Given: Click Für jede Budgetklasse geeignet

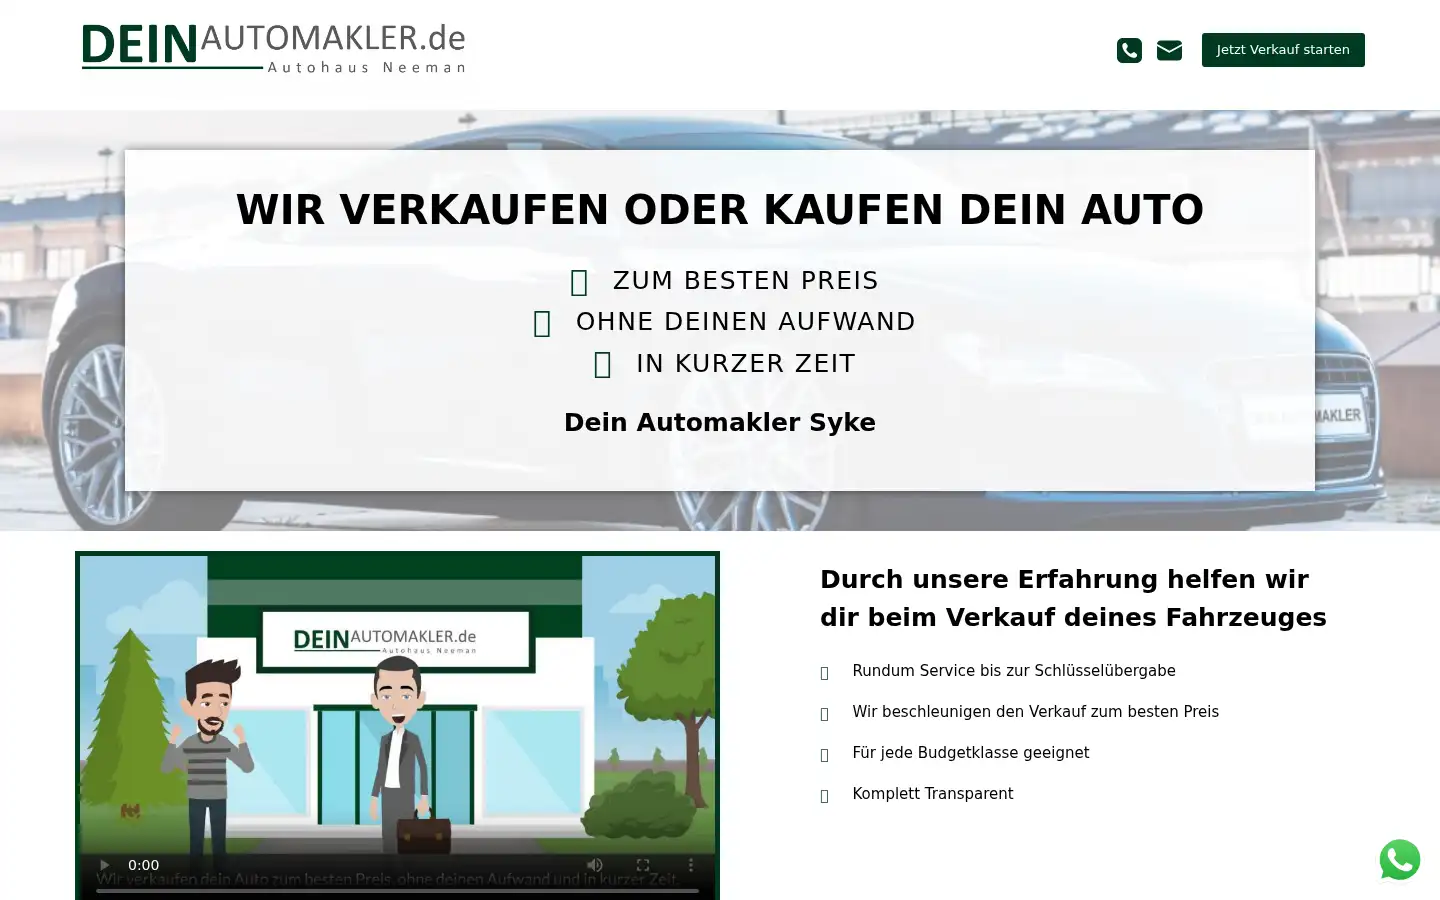Looking at the screenshot, I should 970,753.
